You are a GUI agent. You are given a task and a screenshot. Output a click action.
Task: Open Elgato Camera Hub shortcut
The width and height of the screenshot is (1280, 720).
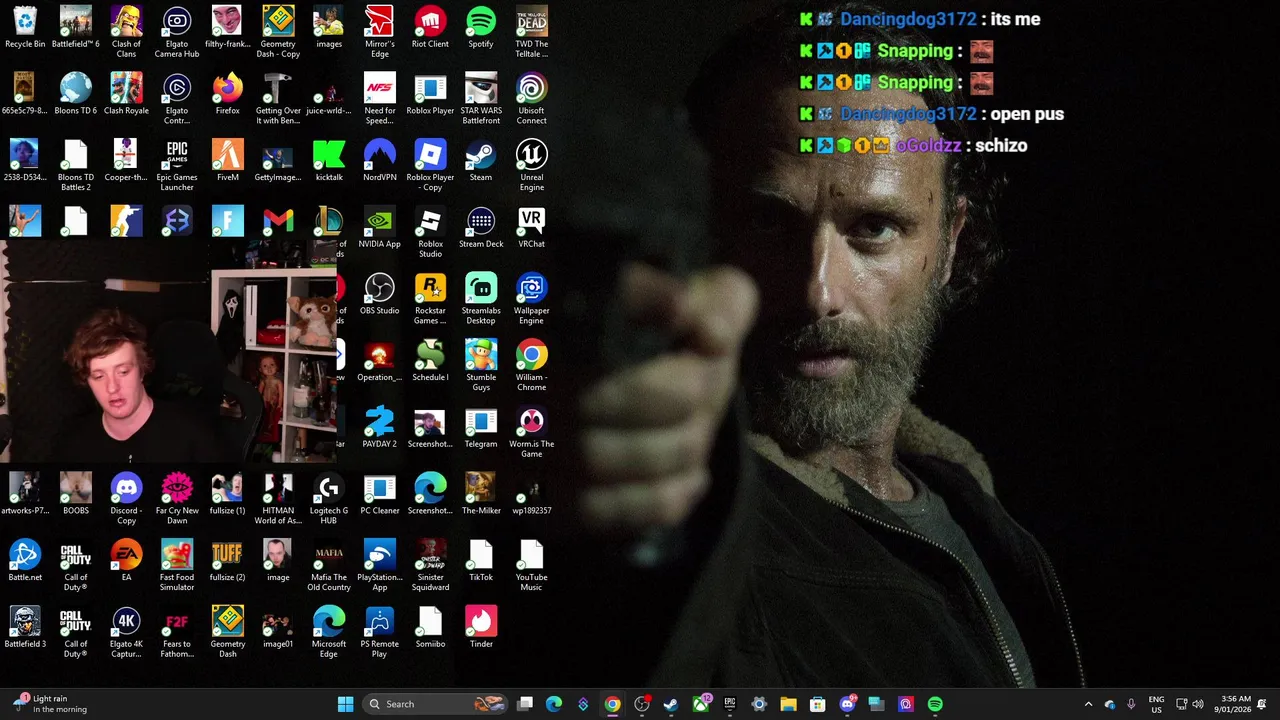tap(177, 32)
